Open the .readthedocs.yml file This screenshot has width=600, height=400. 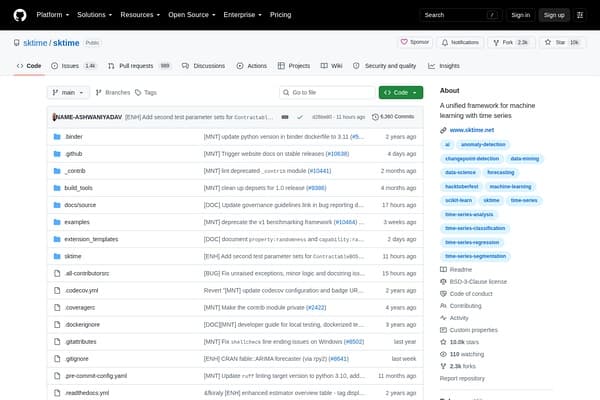pos(86,393)
